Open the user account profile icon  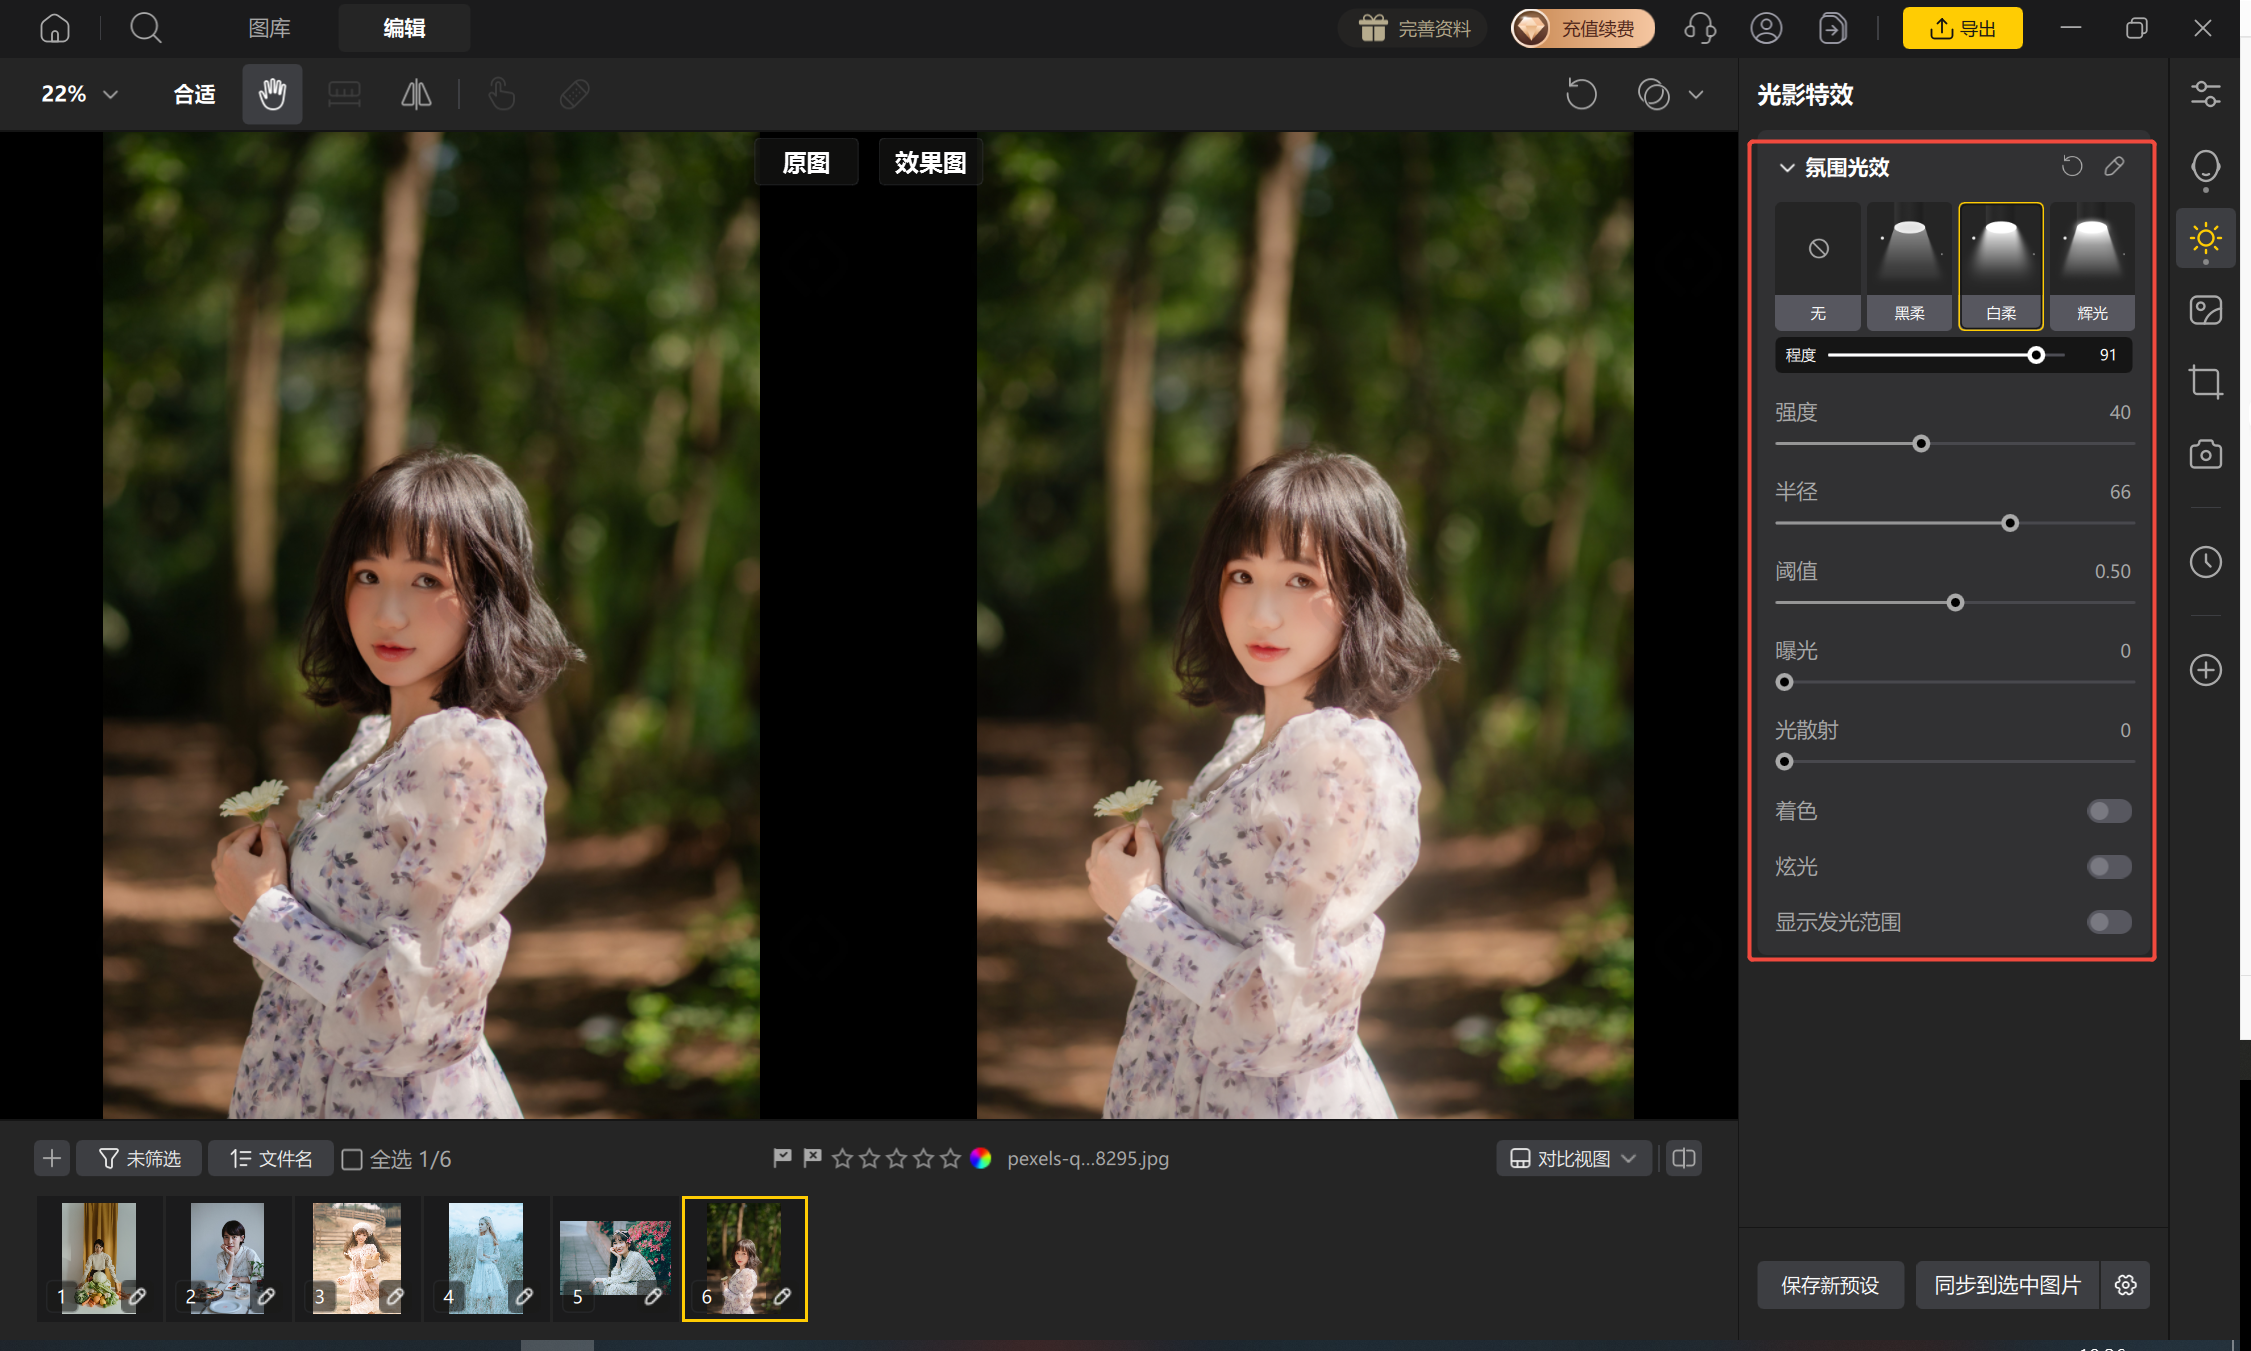pyautogui.click(x=1766, y=28)
